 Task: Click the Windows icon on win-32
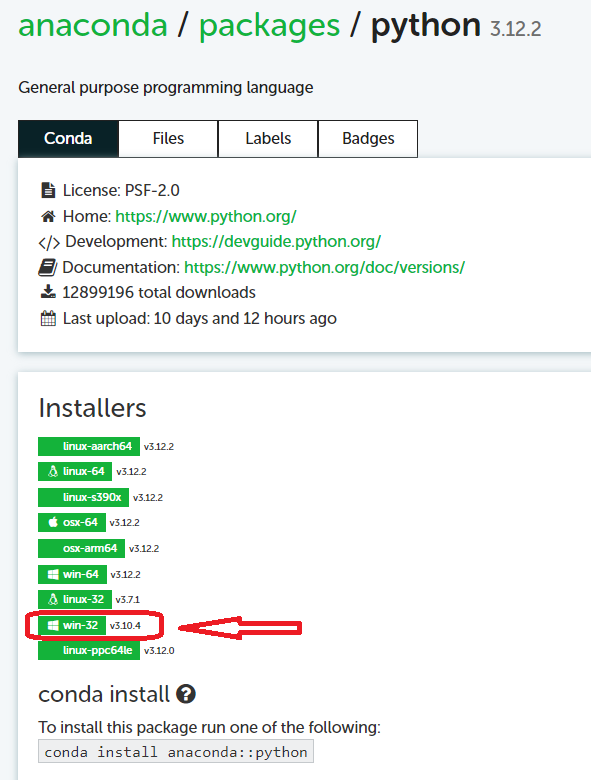tap(53, 625)
